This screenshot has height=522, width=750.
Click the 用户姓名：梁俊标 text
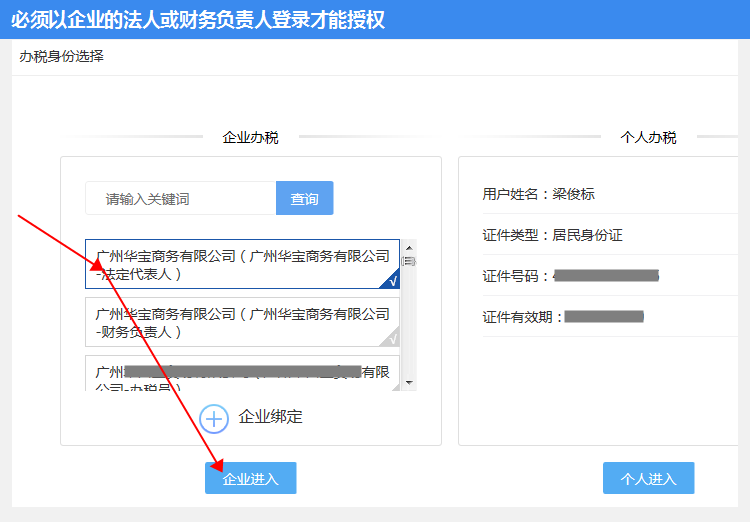539,194
